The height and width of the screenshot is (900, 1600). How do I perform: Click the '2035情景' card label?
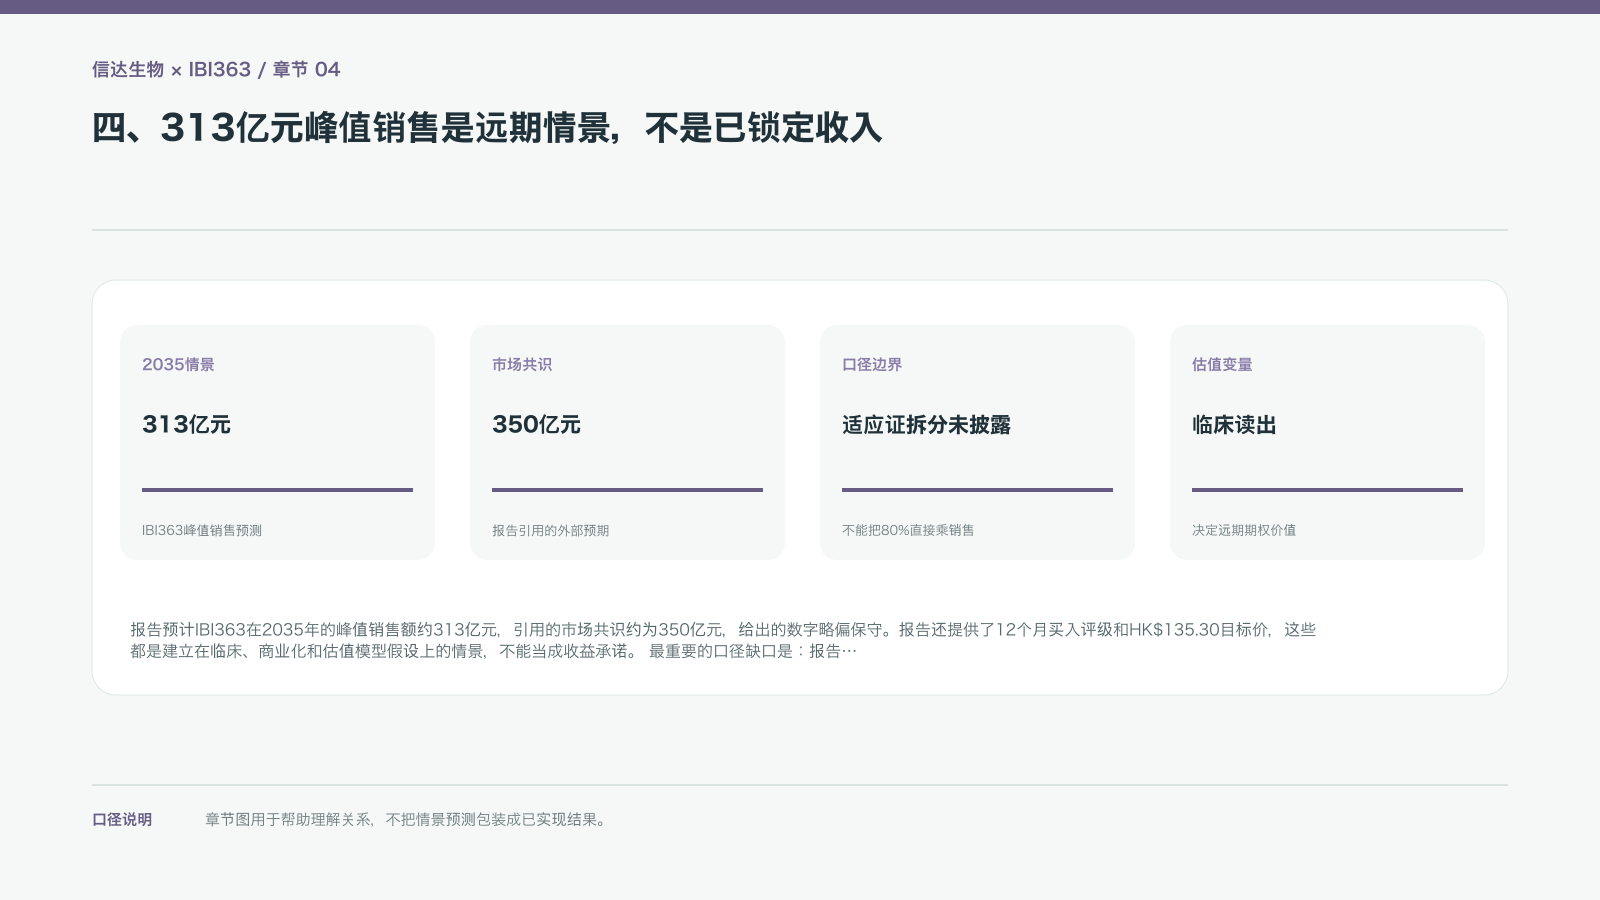[178, 364]
